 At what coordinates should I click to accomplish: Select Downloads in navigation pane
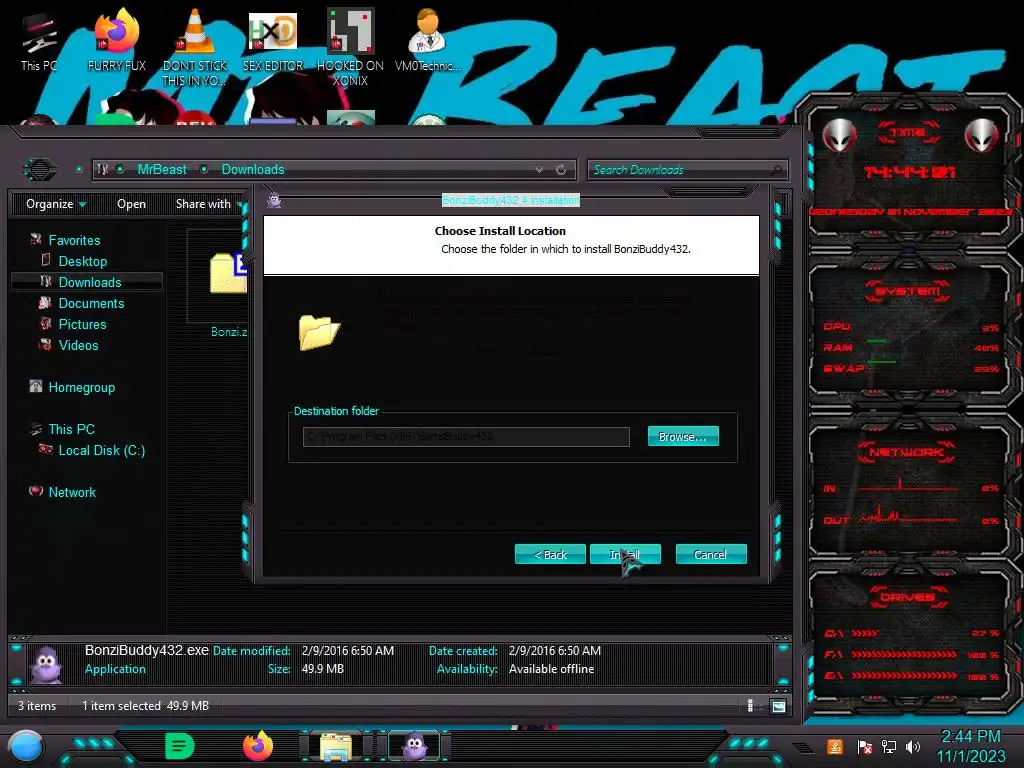tap(90, 282)
